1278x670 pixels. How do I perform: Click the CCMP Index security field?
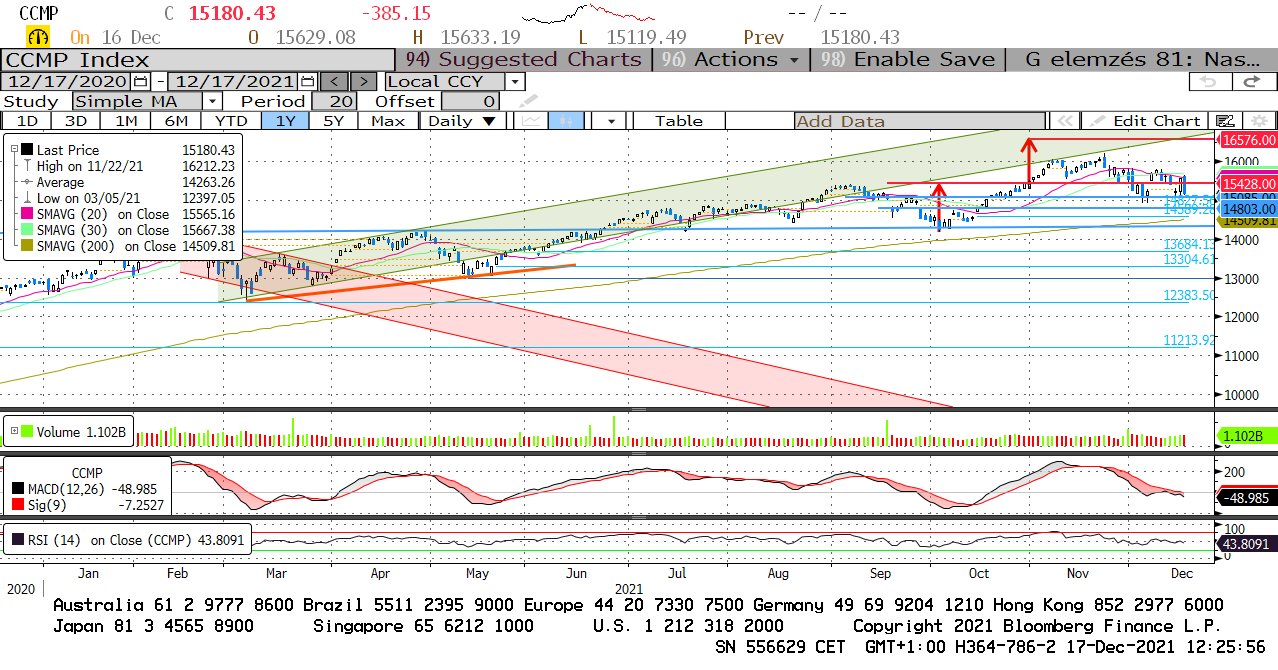pos(198,60)
